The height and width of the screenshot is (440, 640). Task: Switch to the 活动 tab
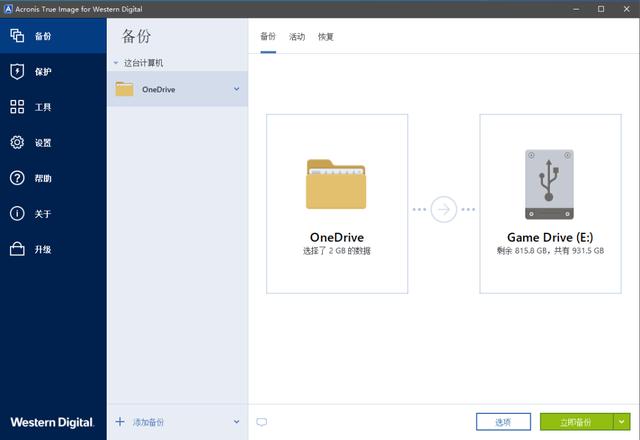pyautogui.click(x=297, y=37)
